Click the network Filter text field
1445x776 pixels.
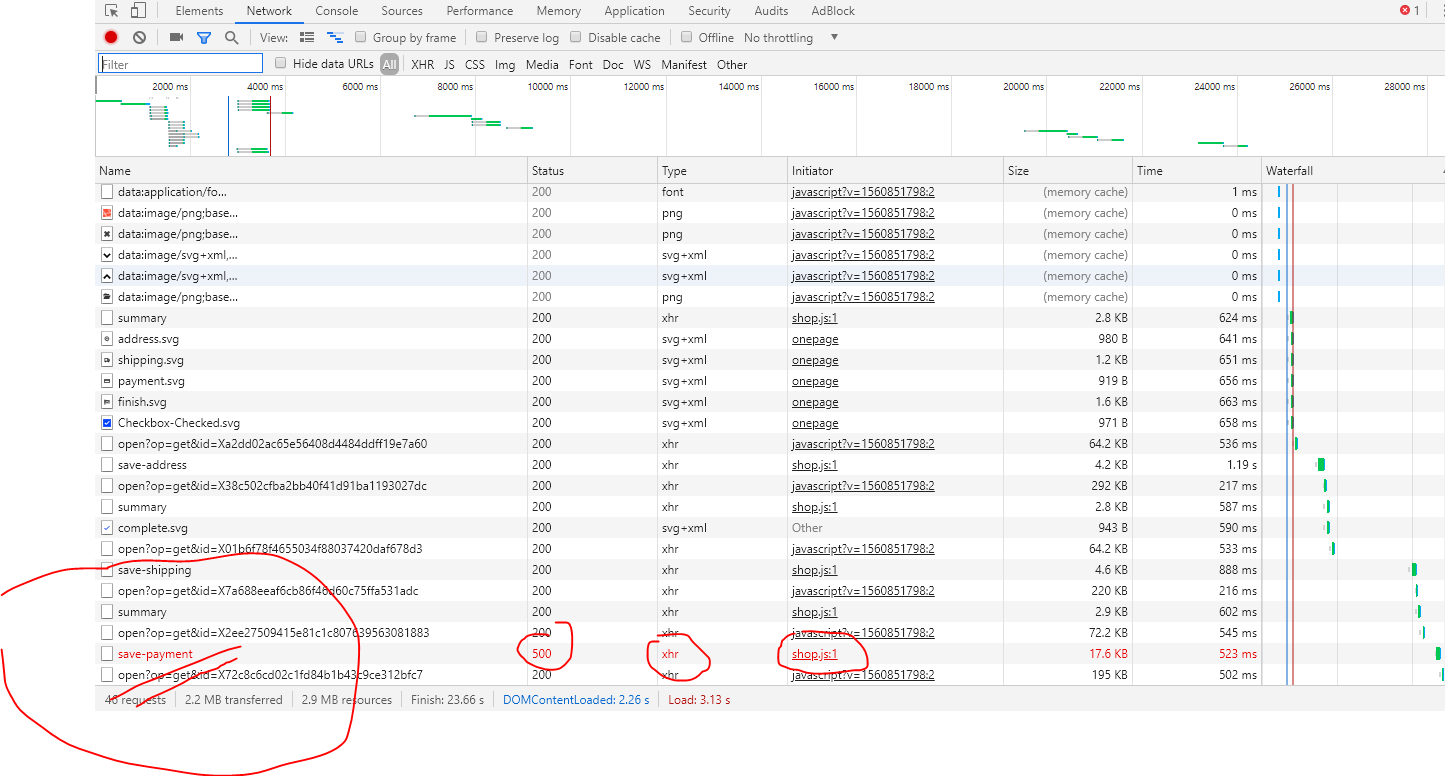click(181, 64)
